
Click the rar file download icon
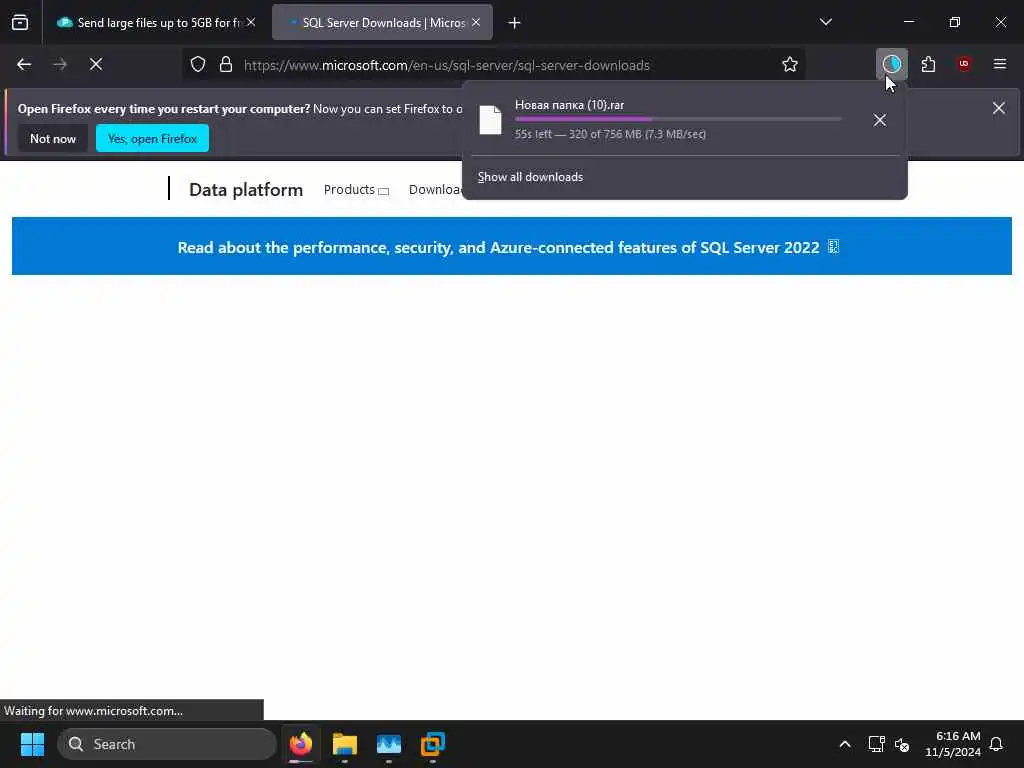[490, 120]
